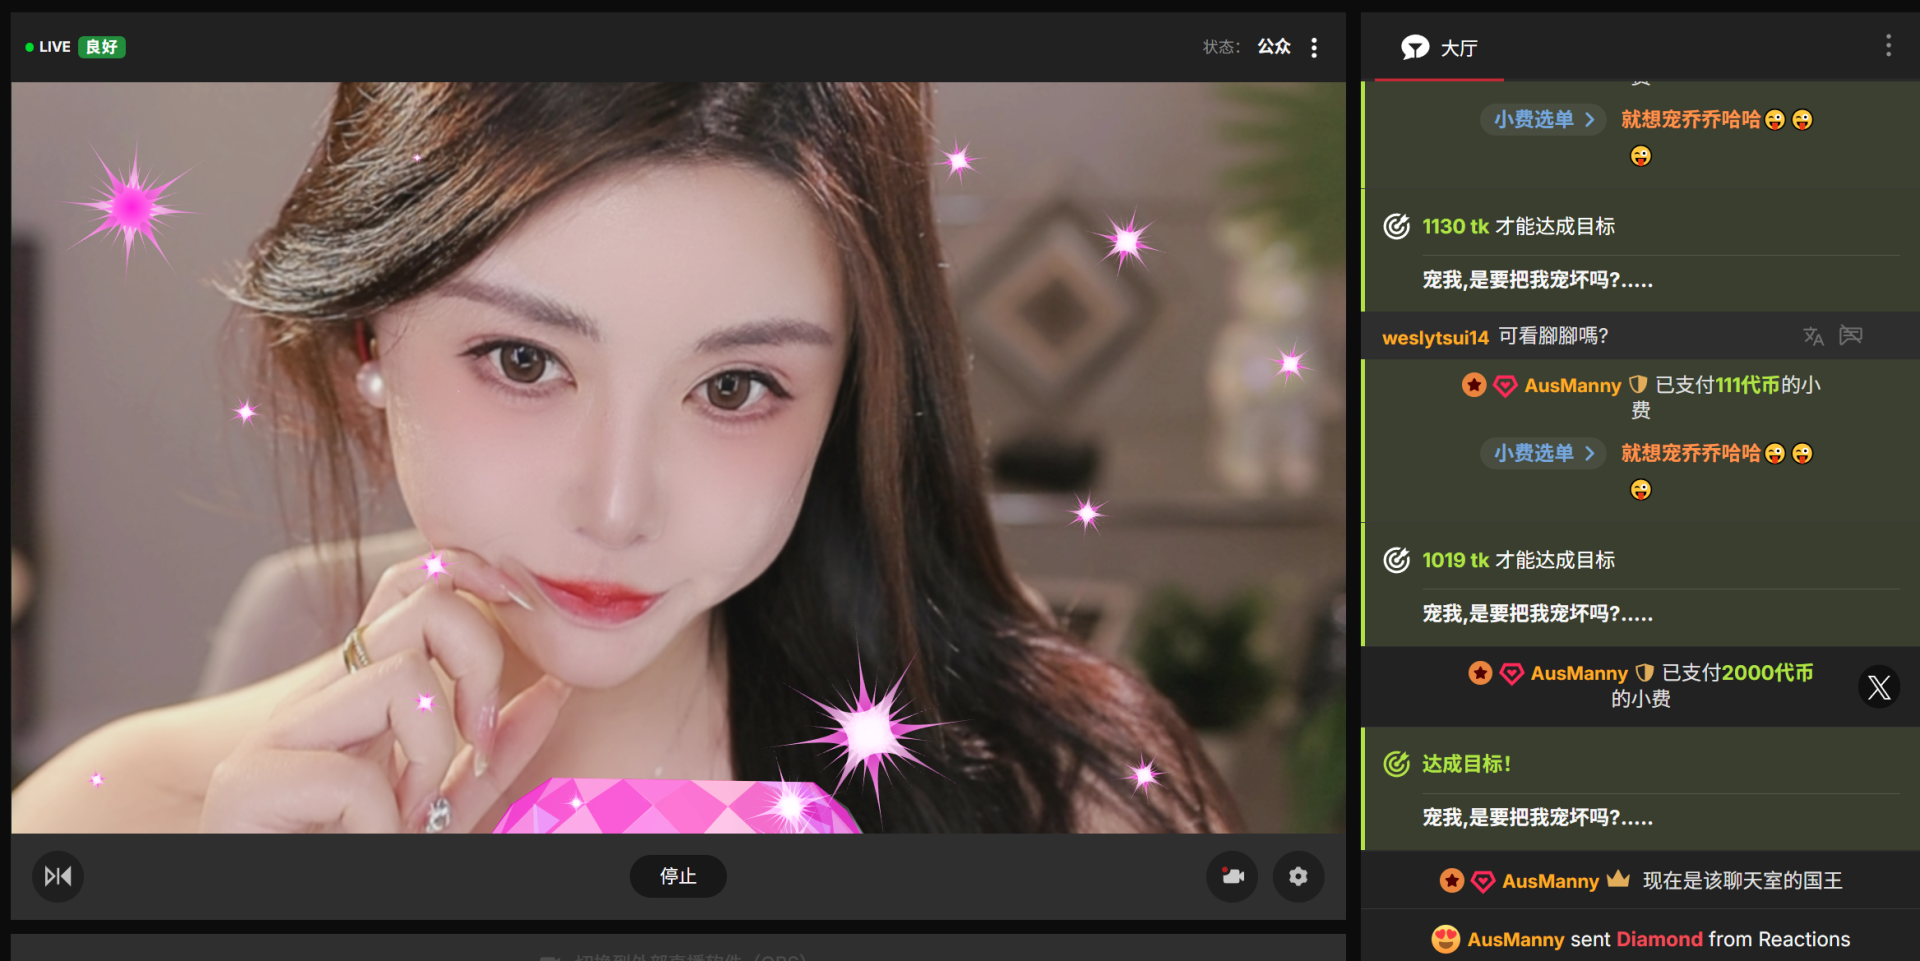This screenshot has width=1920, height=961.
Task: Click the 良好 connection quality badge
Action: coord(102,47)
